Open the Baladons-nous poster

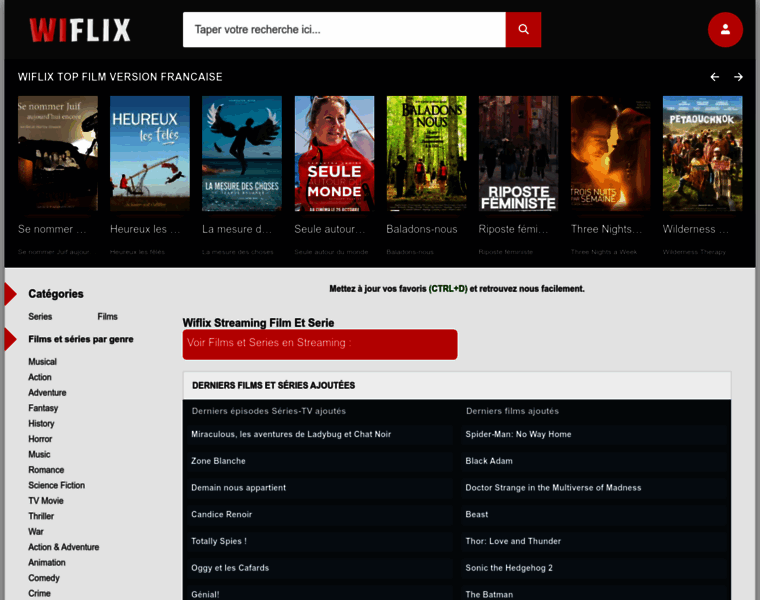tap(427, 153)
